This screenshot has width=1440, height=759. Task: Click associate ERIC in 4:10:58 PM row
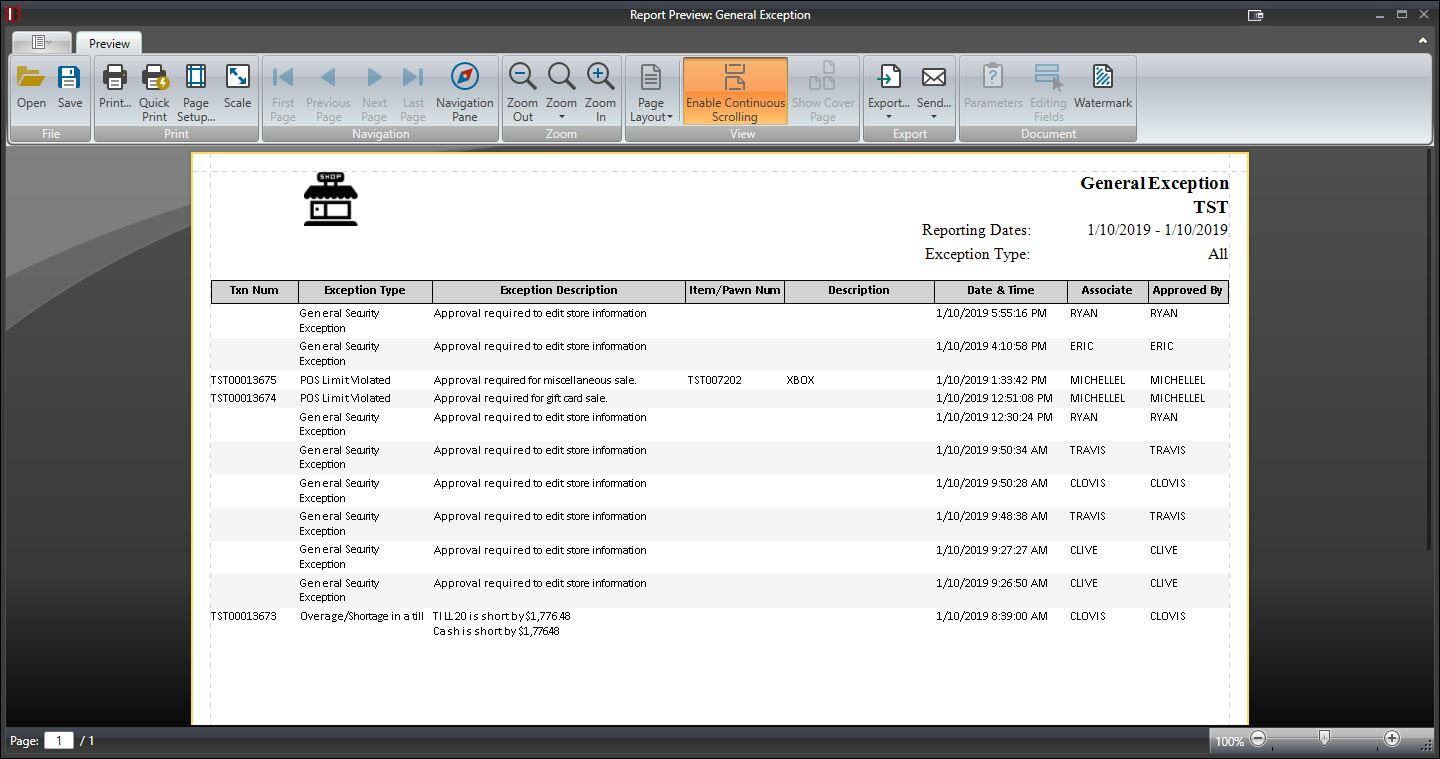(1082, 346)
